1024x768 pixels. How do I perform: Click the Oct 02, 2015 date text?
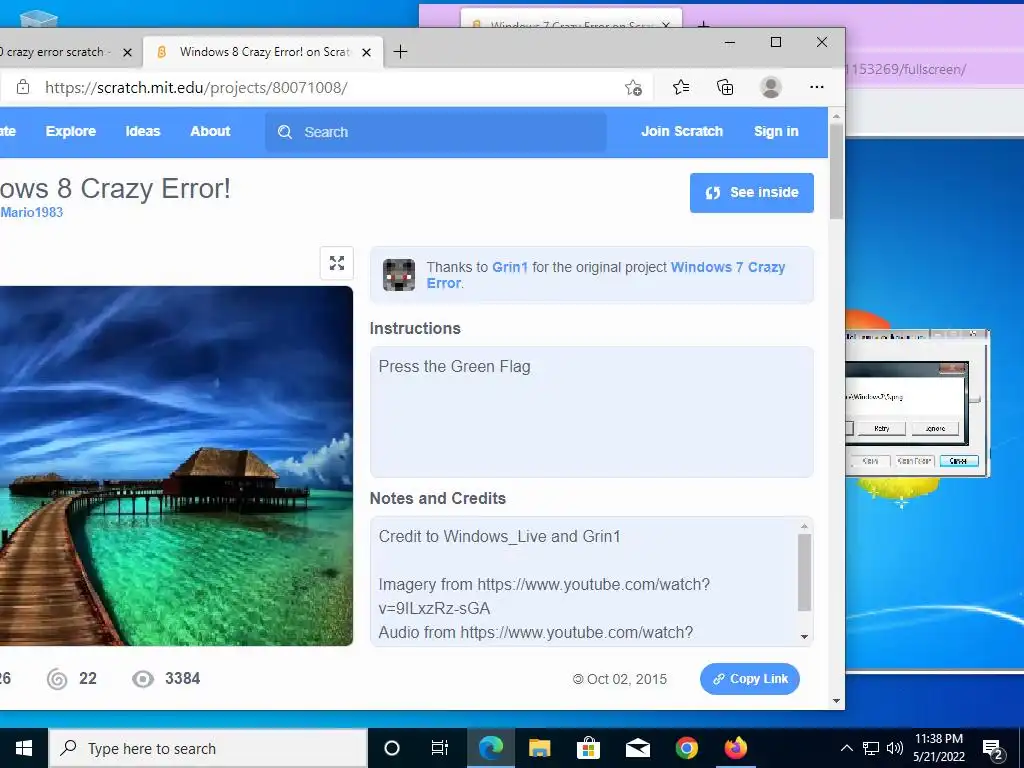tap(627, 679)
